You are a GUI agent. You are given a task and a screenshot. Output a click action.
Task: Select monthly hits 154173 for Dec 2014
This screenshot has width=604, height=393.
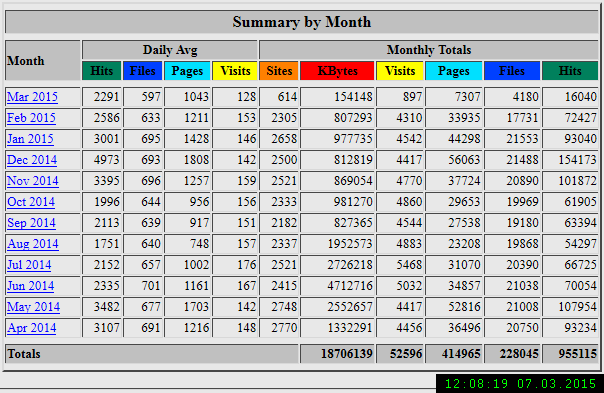577,160
